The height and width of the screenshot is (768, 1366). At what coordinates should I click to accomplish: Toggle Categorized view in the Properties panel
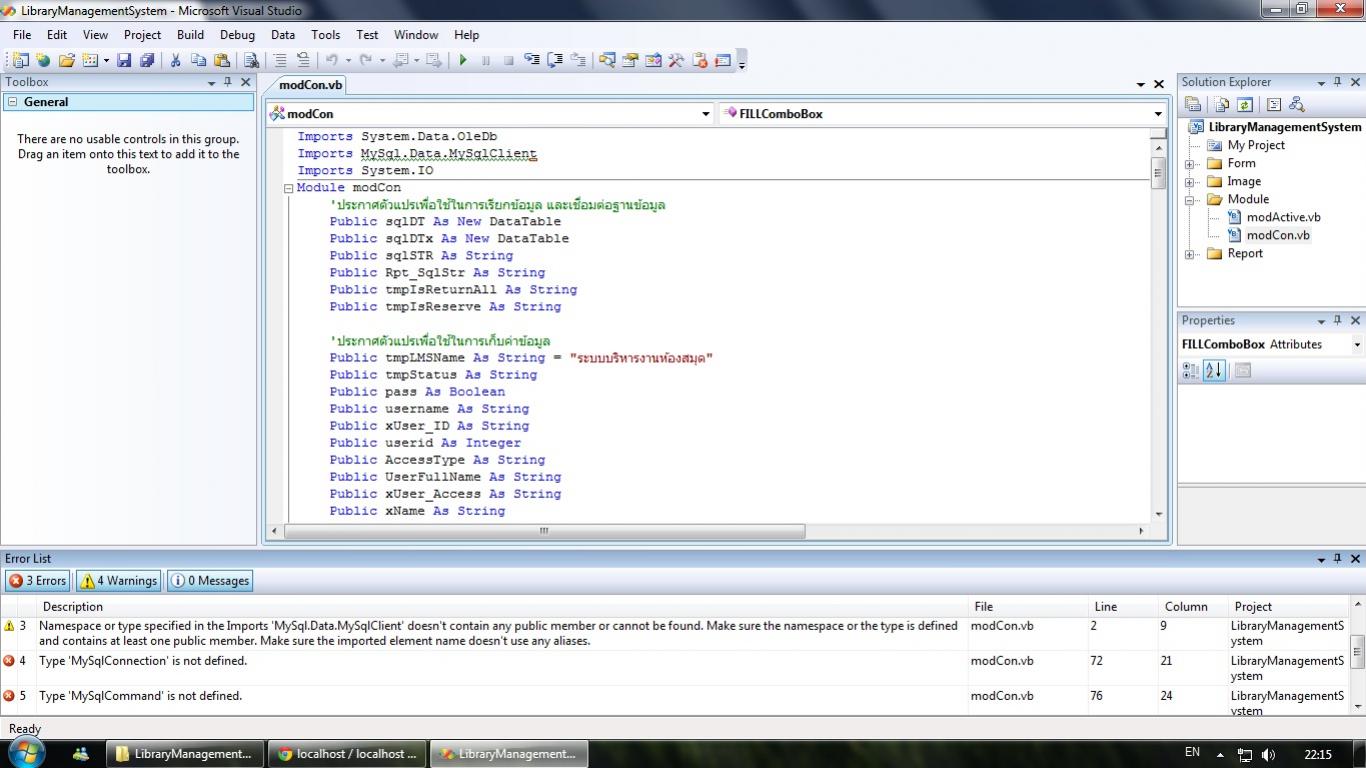pyautogui.click(x=1191, y=370)
